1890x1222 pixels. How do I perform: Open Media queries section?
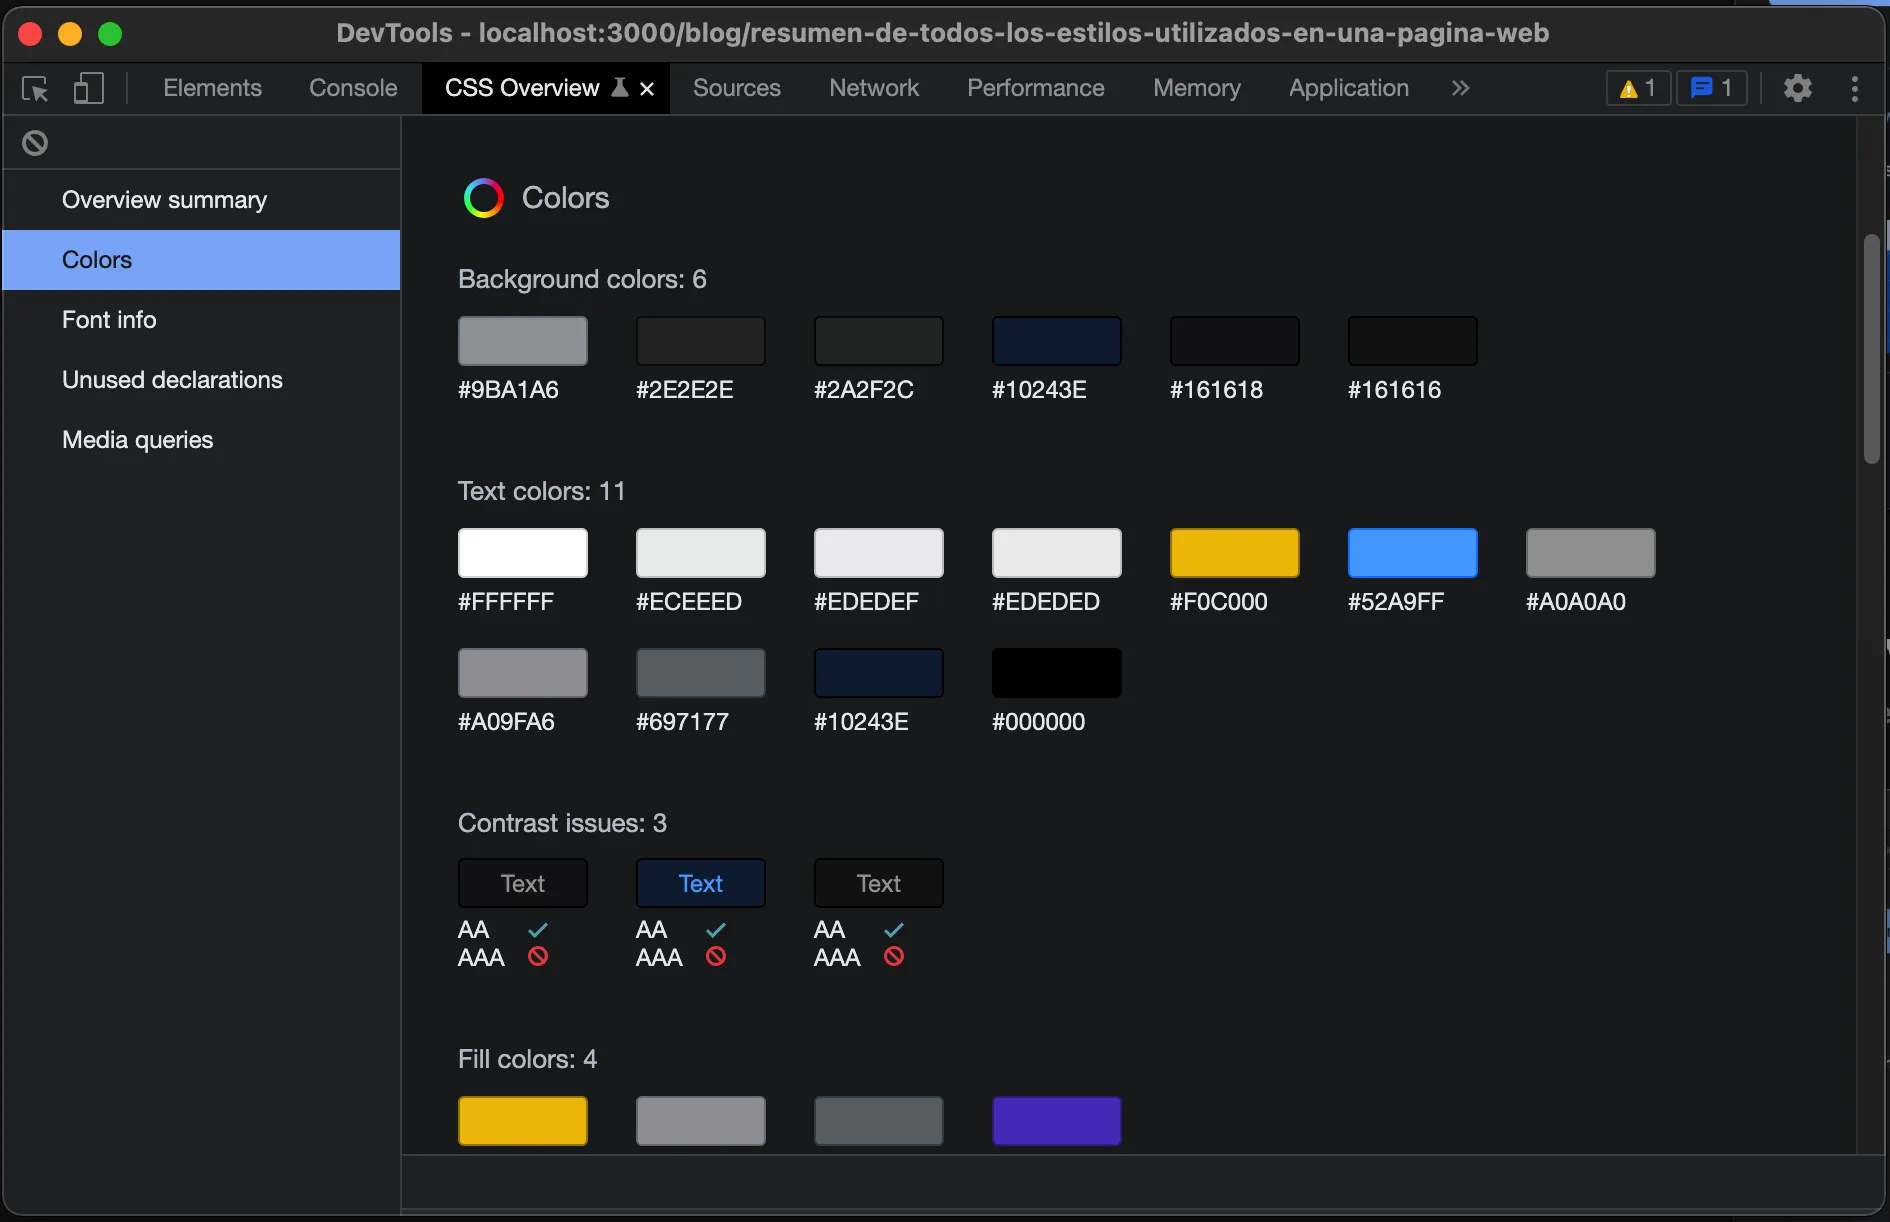(x=137, y=439)
